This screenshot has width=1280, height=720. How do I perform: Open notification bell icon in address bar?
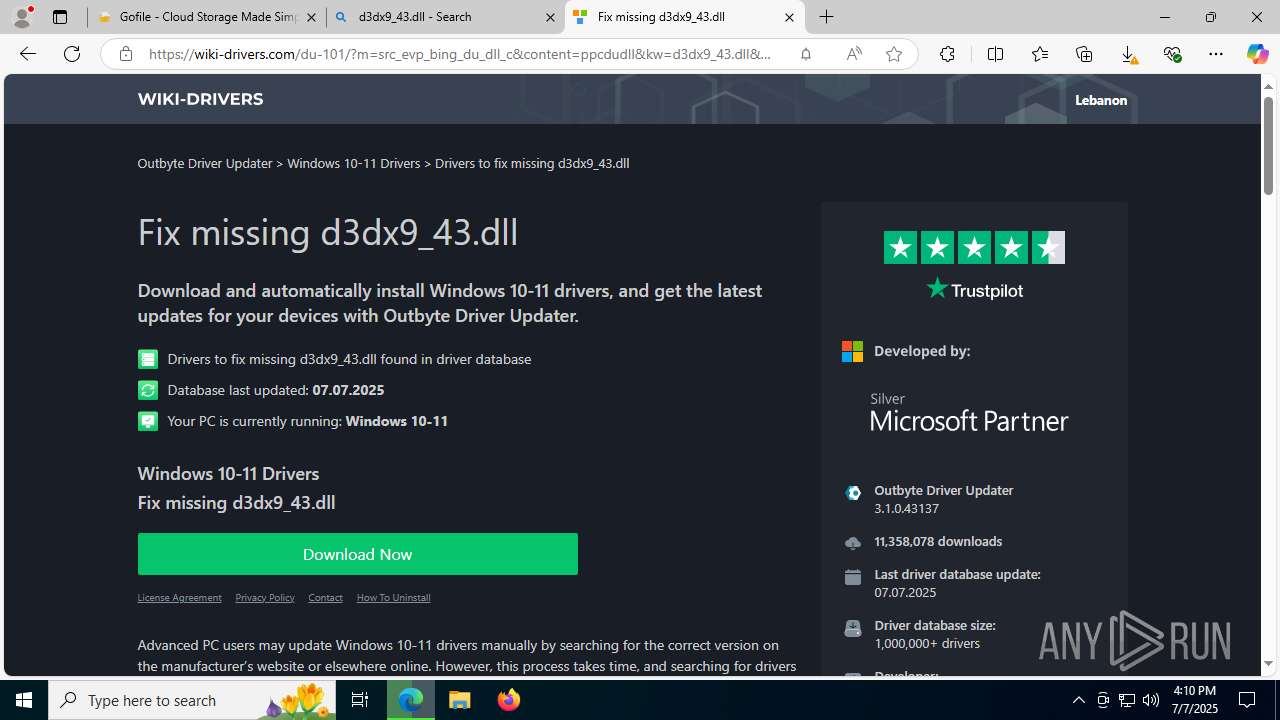tap(805, 54)
